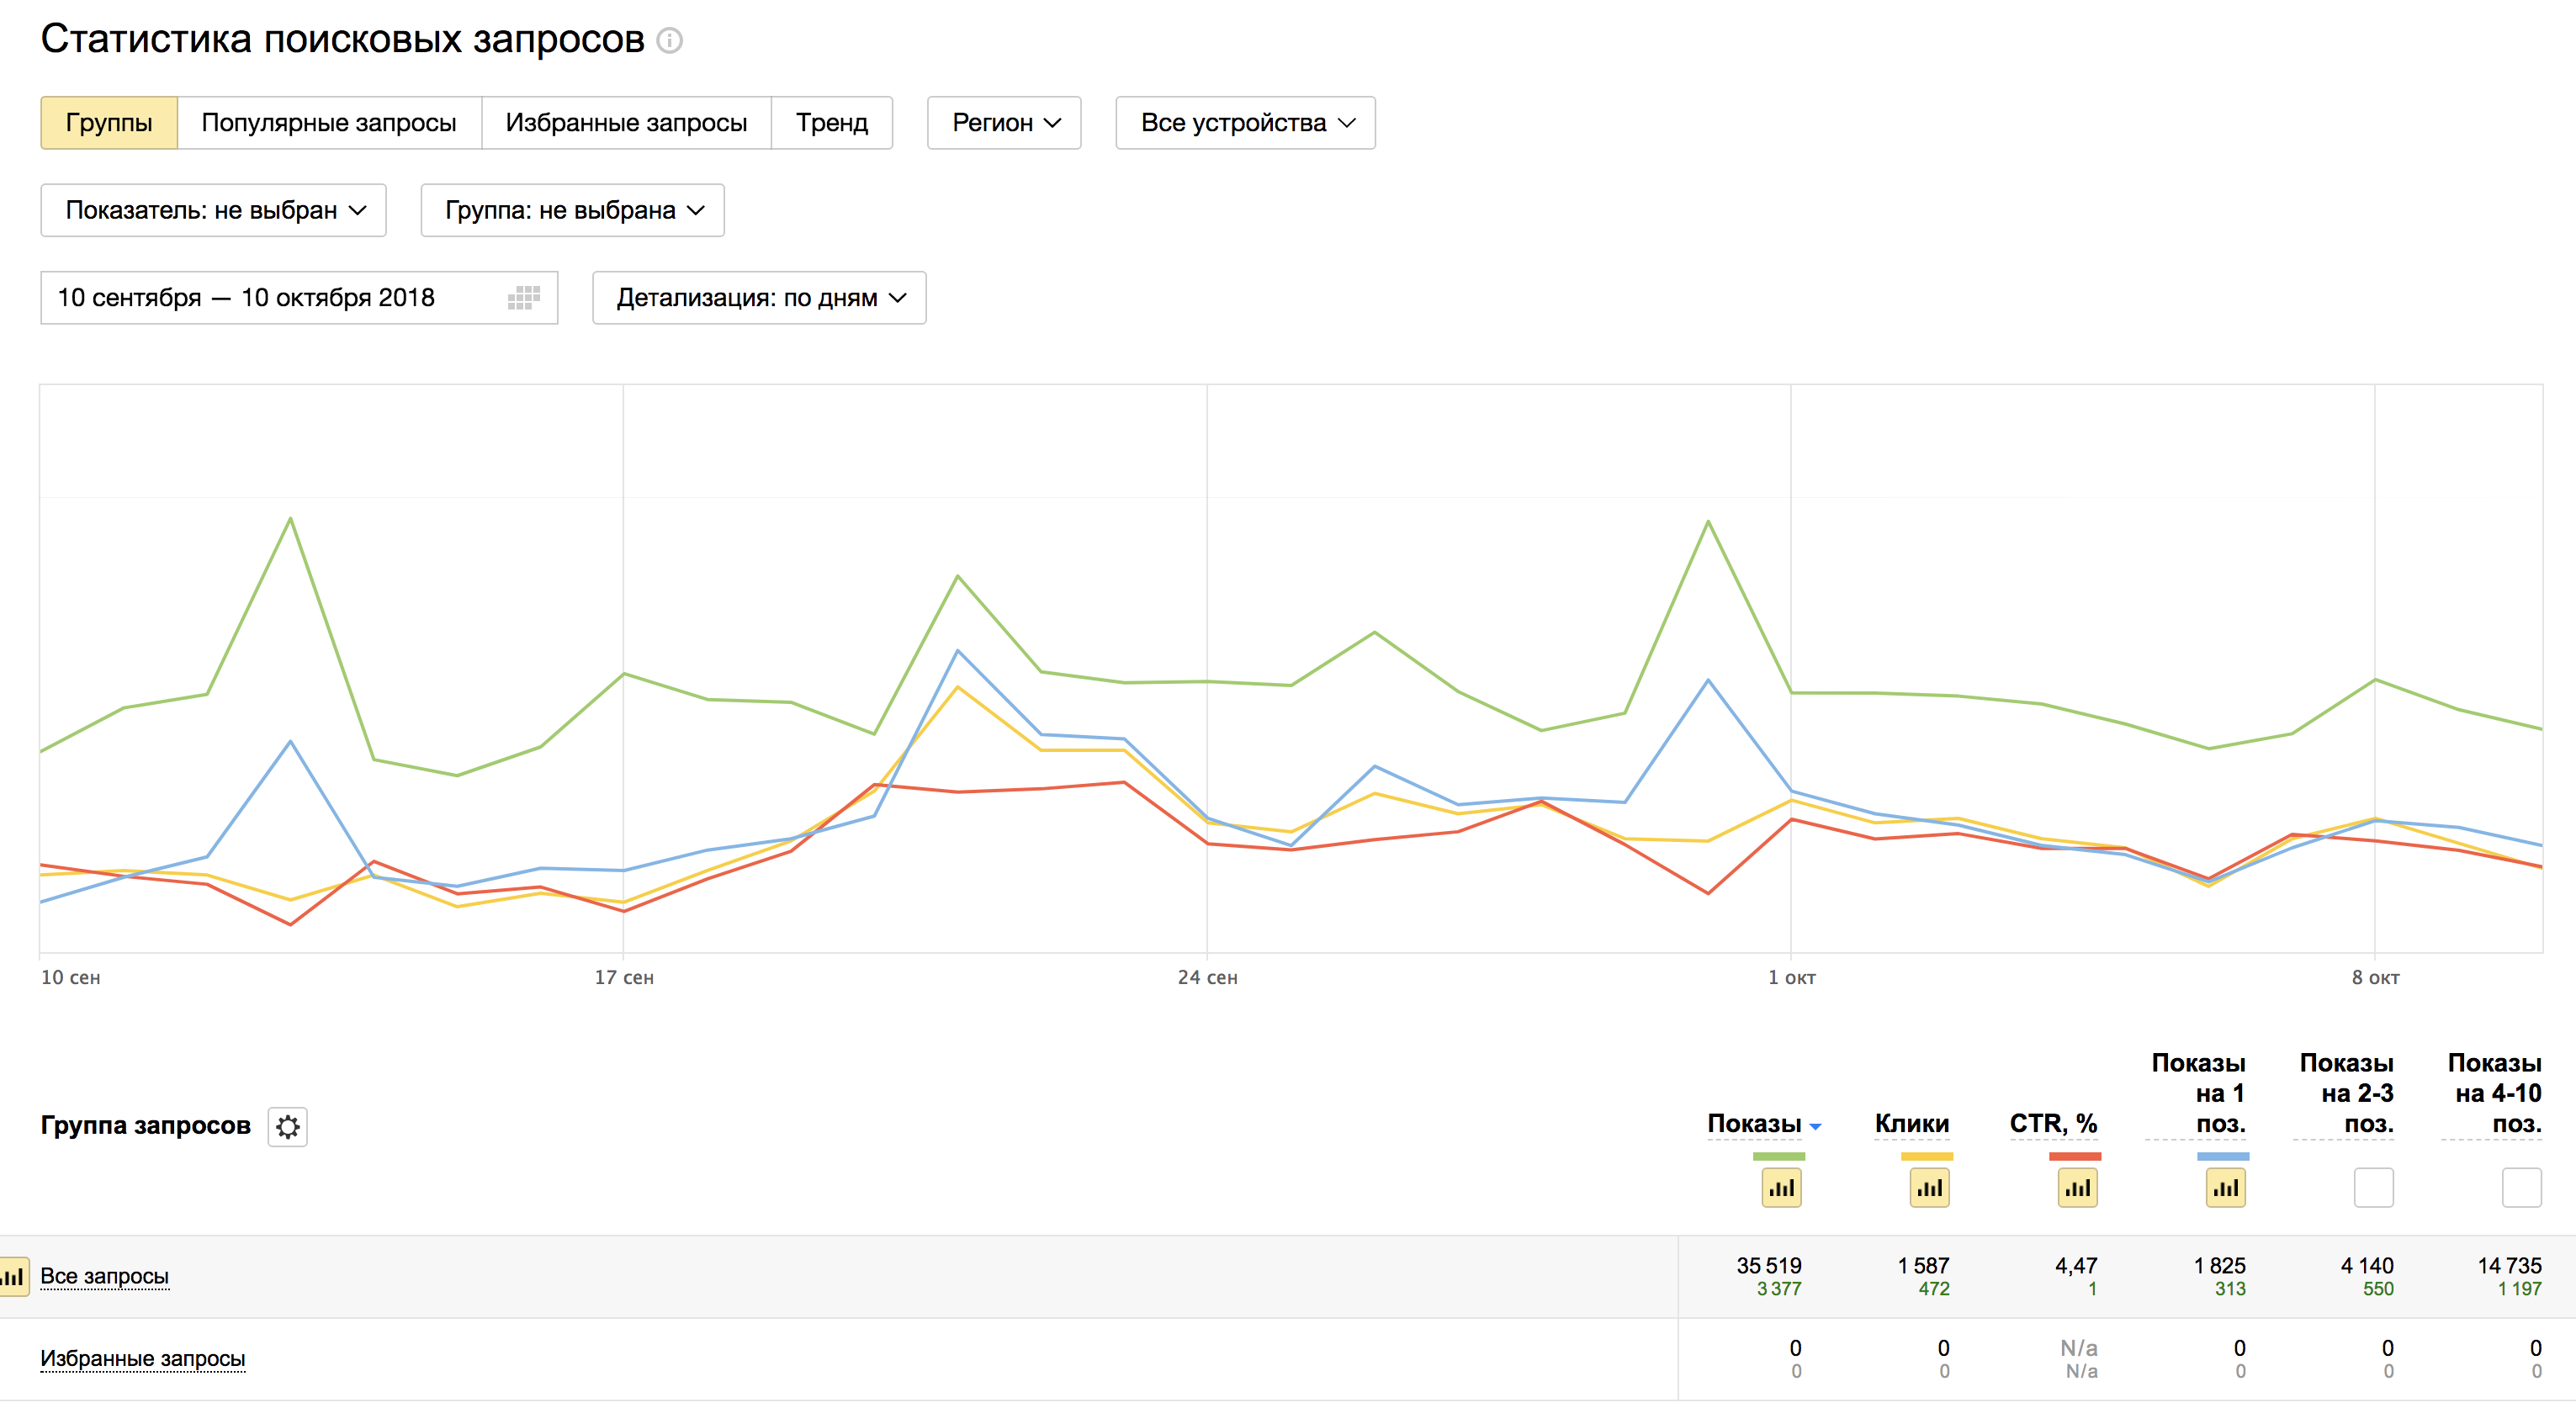Open the Все запросы link
Image resolution: width=2576 pixels, height=1408 pixels.
pos(104,1277)
